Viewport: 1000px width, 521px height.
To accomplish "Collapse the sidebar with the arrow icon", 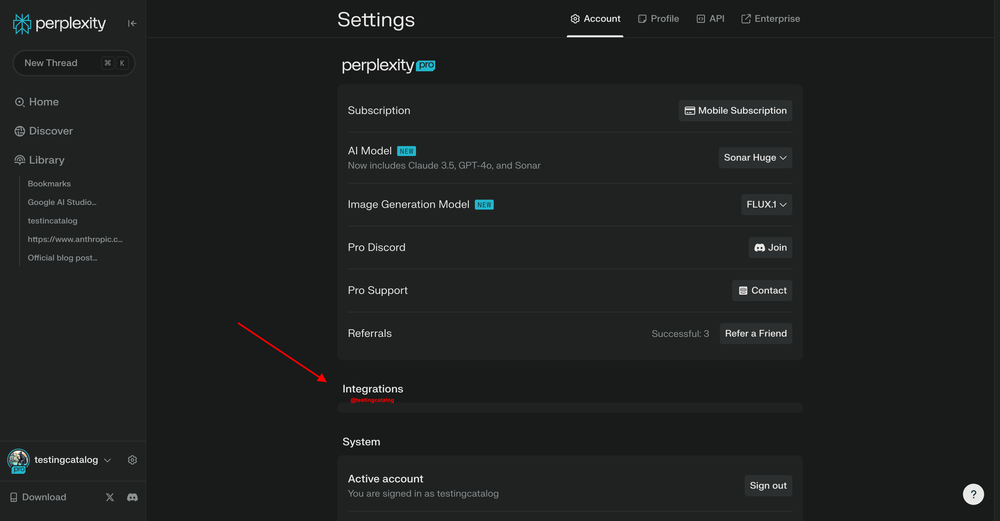I will click(x=132, y=23).
